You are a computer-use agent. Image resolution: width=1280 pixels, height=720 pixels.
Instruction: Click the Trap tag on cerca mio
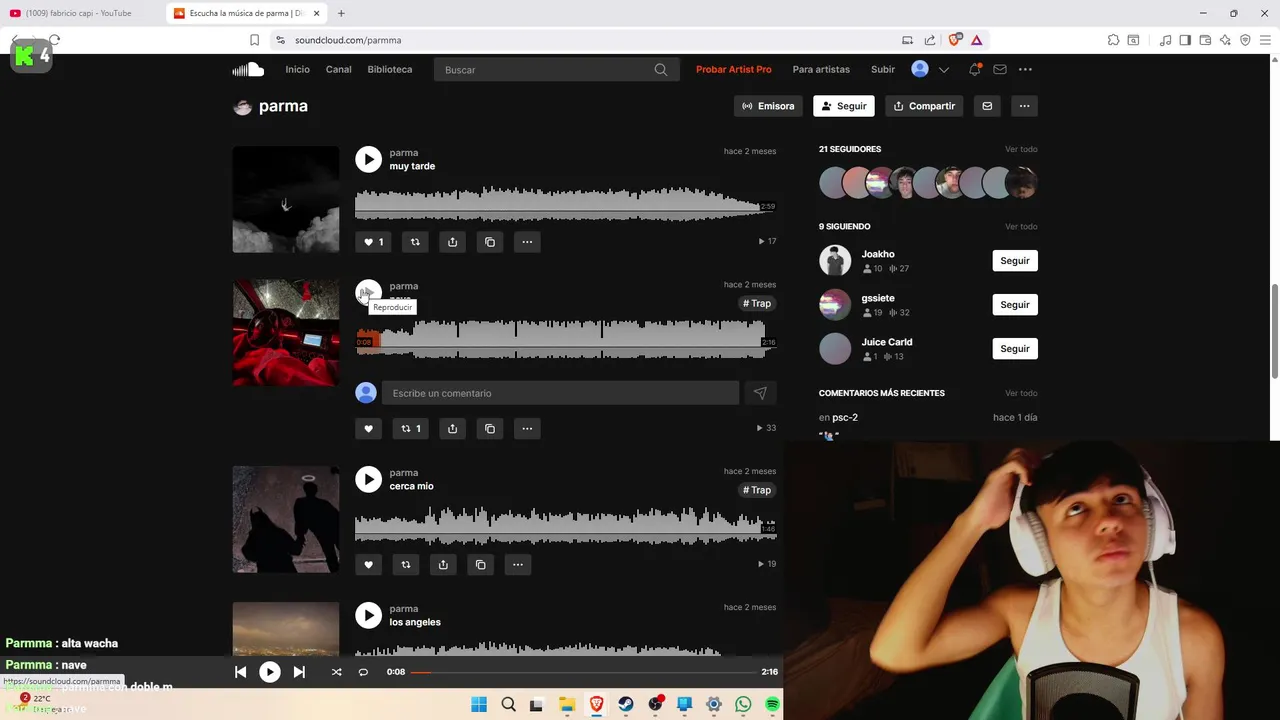tap(757, 490)
